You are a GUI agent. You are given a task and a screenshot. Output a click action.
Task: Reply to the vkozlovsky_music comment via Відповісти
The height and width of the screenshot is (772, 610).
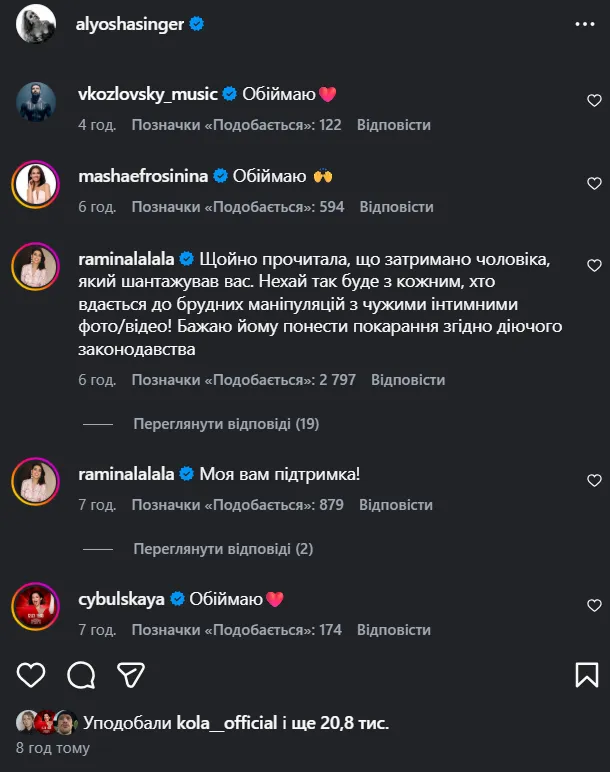(393, 125)
